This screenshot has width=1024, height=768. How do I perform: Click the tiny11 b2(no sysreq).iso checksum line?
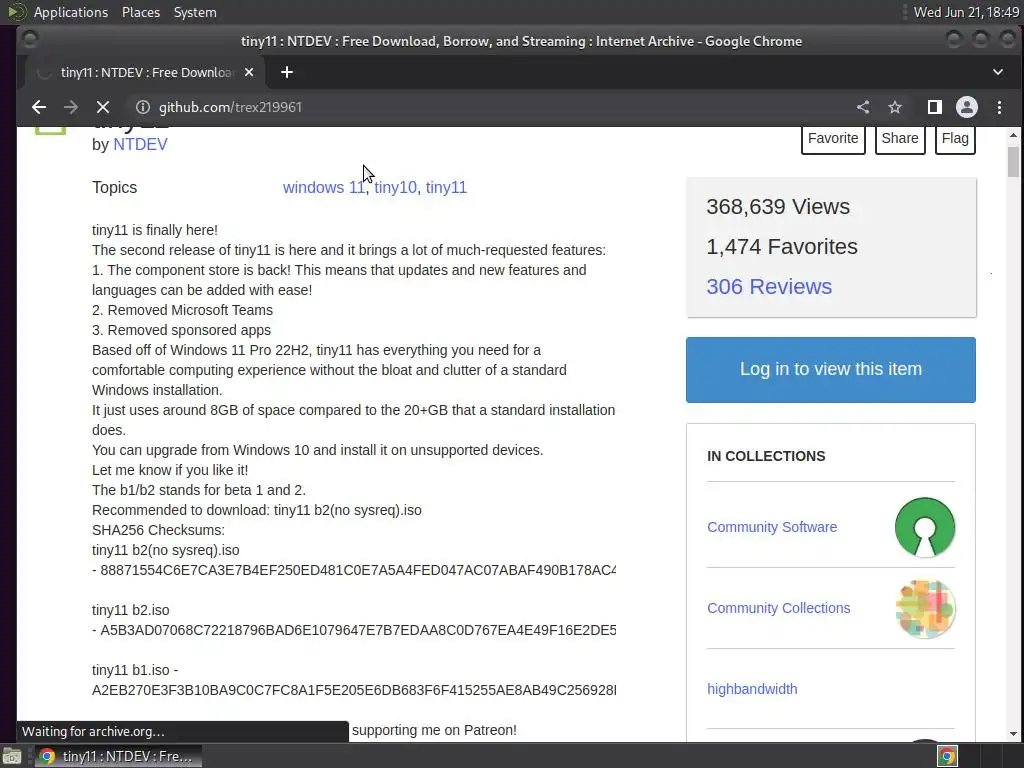(354, 570)
